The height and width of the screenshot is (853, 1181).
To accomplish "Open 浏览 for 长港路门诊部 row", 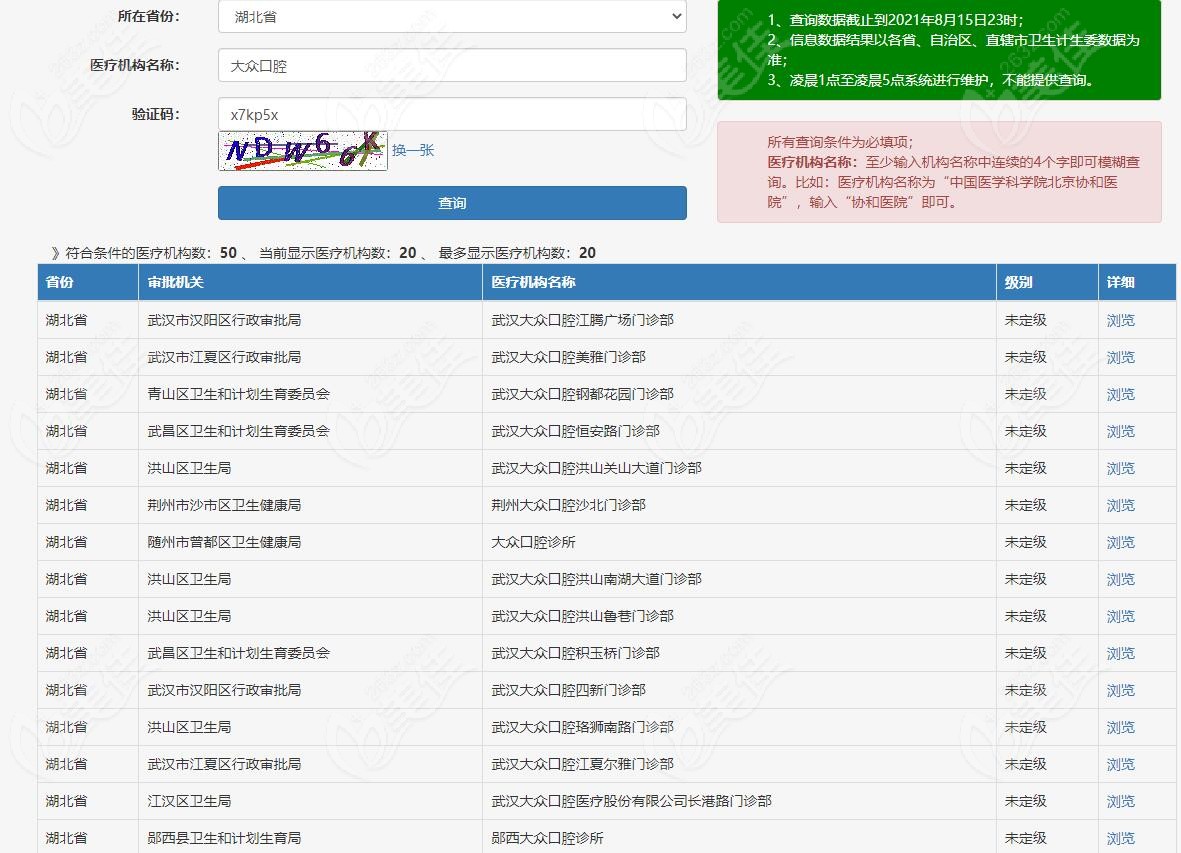I will pyautogui.click(x=1120, y=802).
